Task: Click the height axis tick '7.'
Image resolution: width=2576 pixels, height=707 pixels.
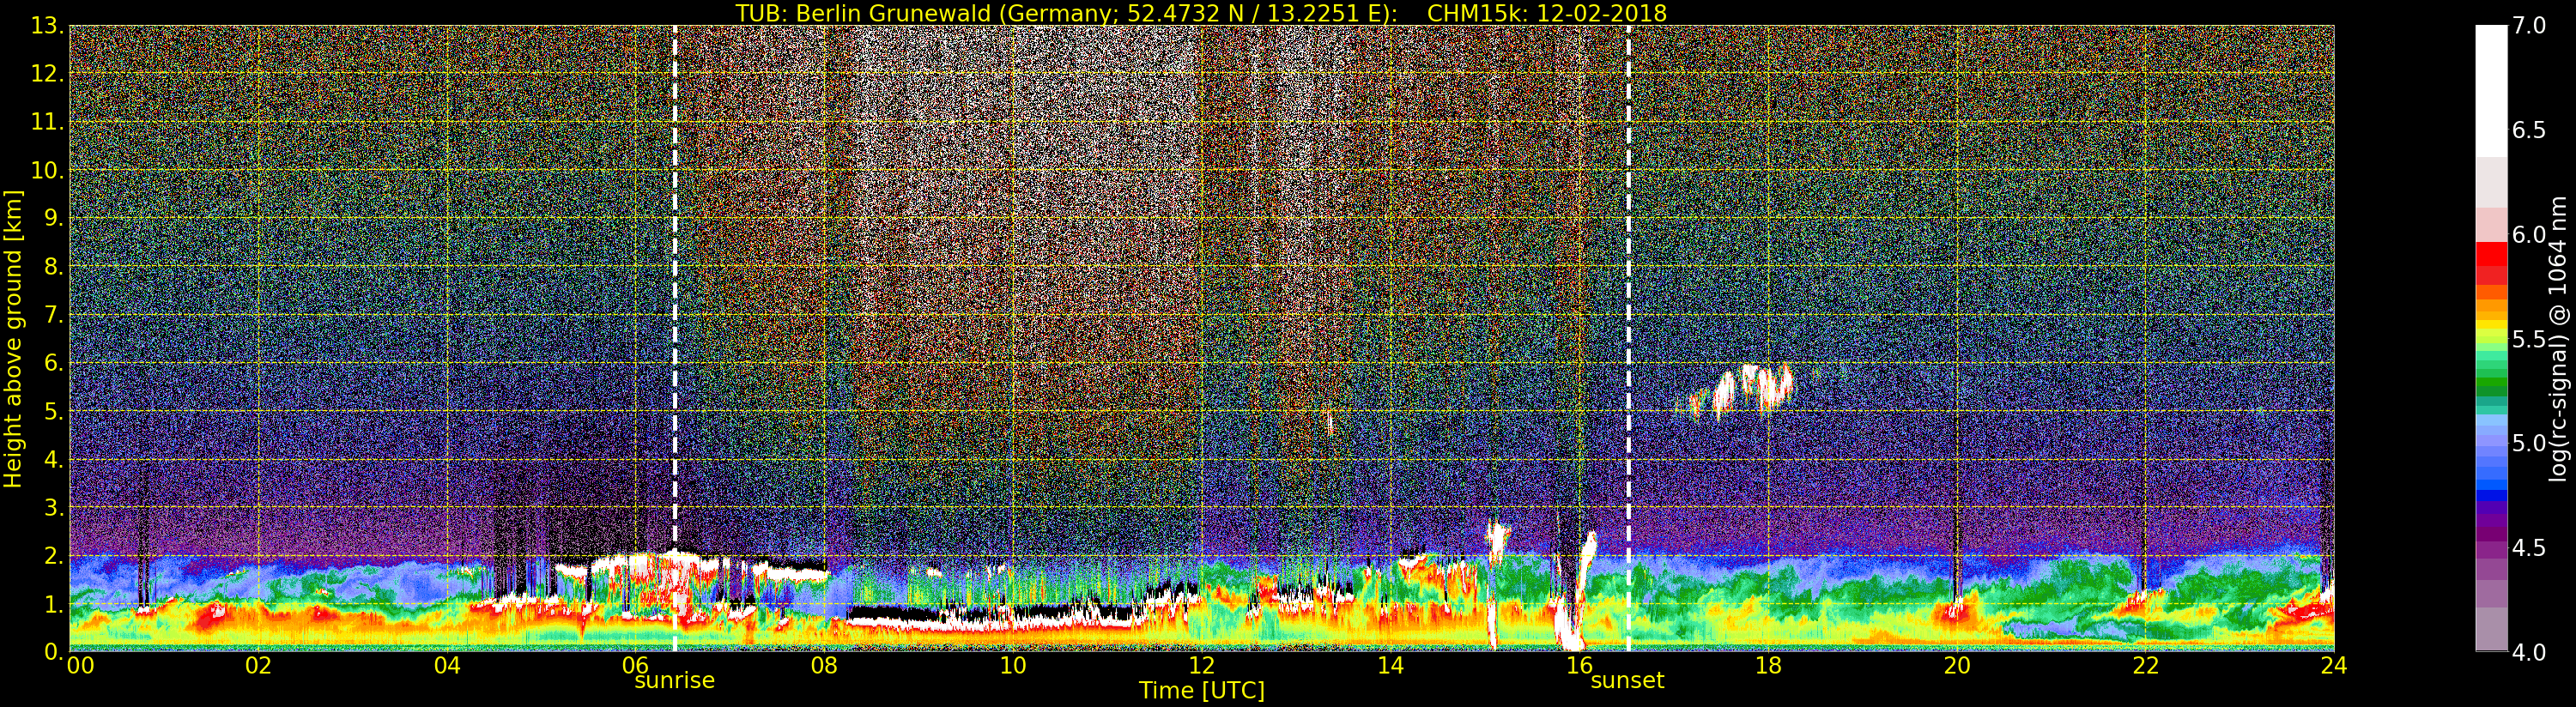Action: (54, 315)
